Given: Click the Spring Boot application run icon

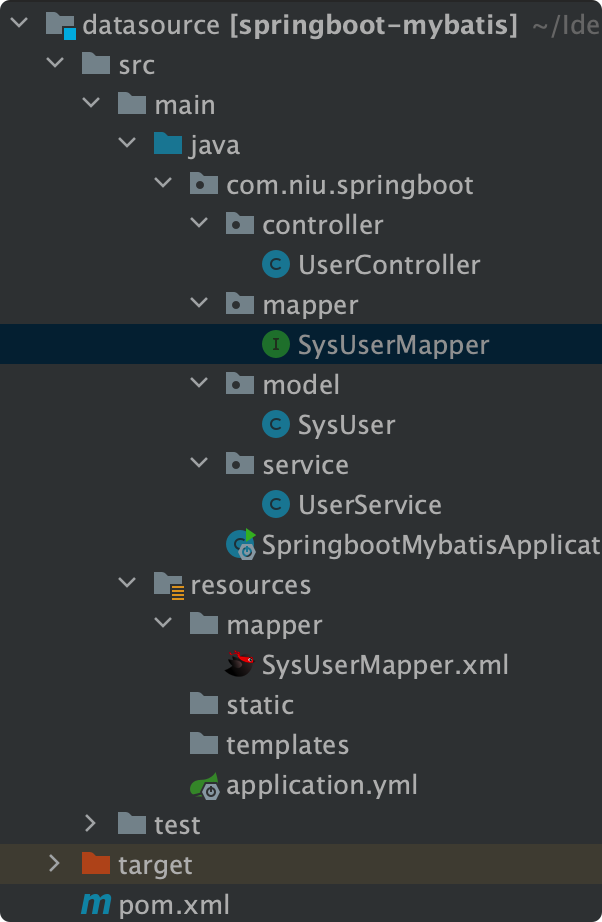Looking at the screenshot, I should pyautogui.click(x=240, y=544).
